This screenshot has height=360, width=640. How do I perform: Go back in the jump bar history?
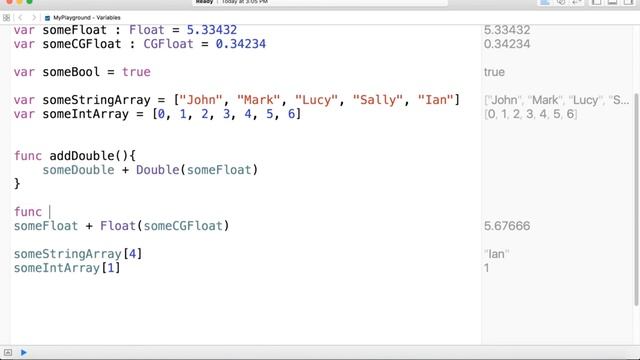[20, 18]
